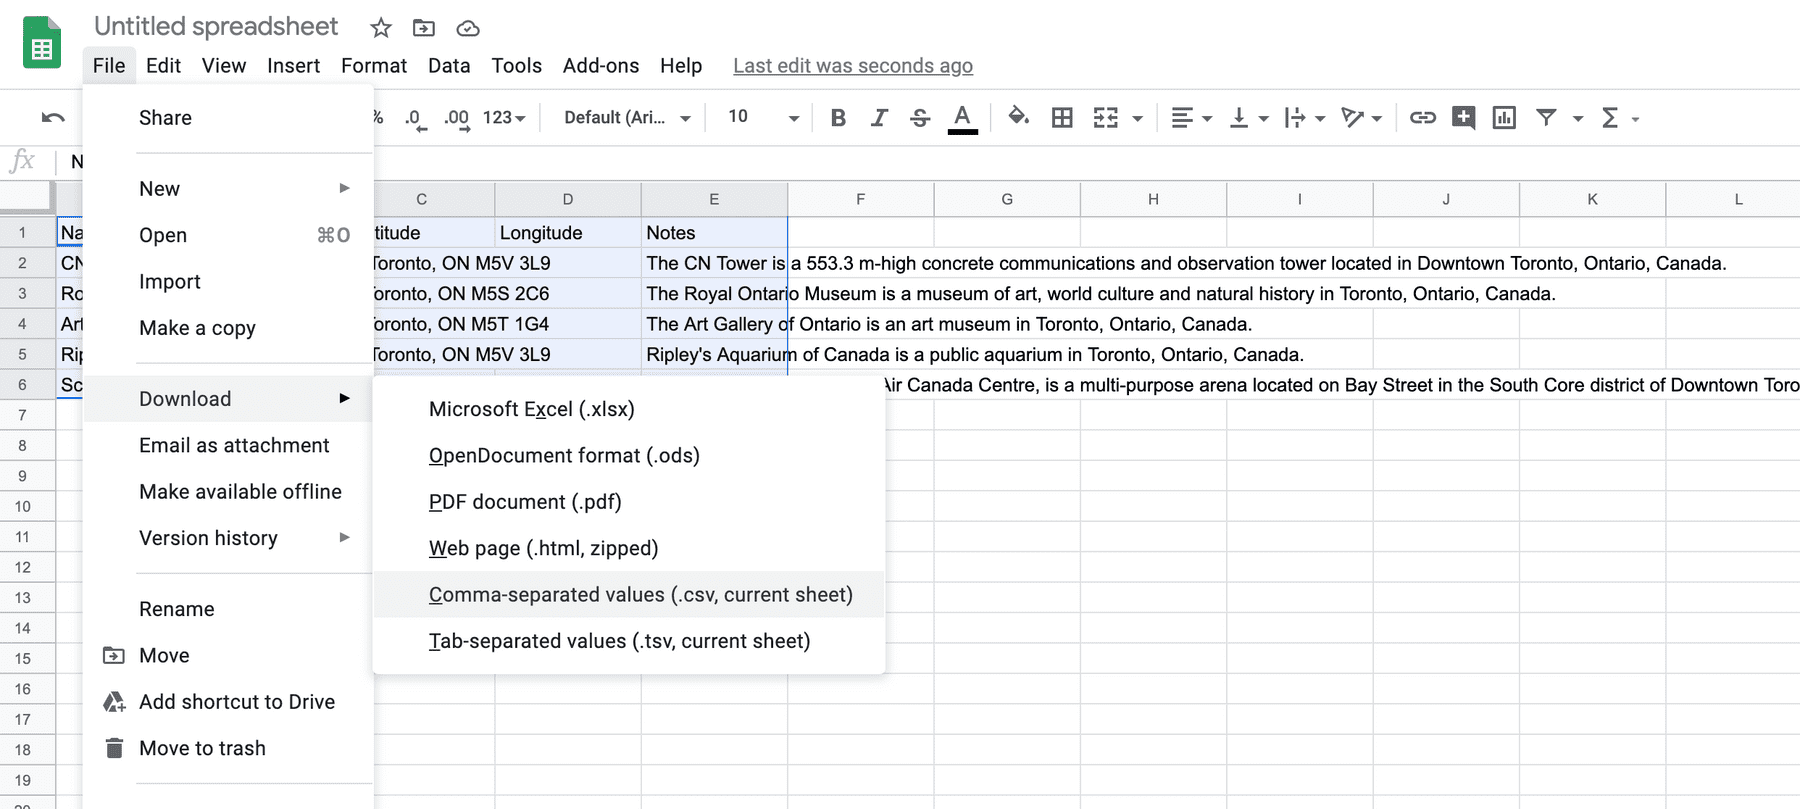Open functions sigma icon
Viewport: 1800px width, 809px height.
coord(1610,118)
